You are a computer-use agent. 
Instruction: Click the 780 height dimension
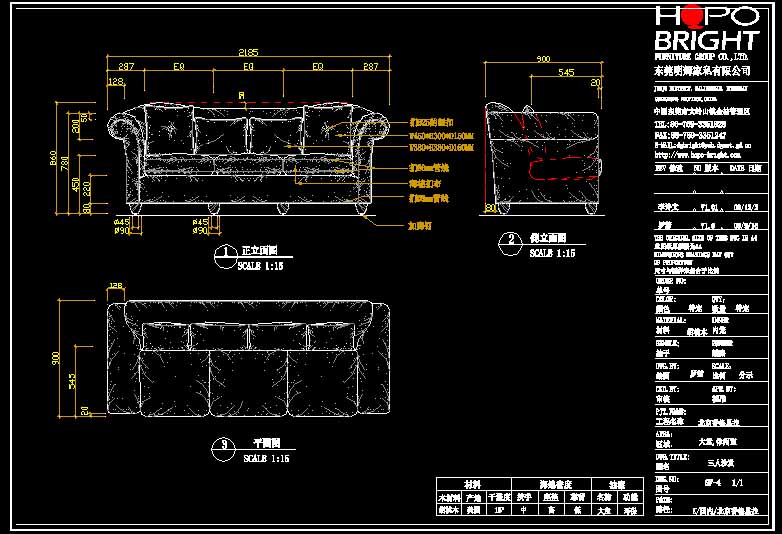coord(65,164)
